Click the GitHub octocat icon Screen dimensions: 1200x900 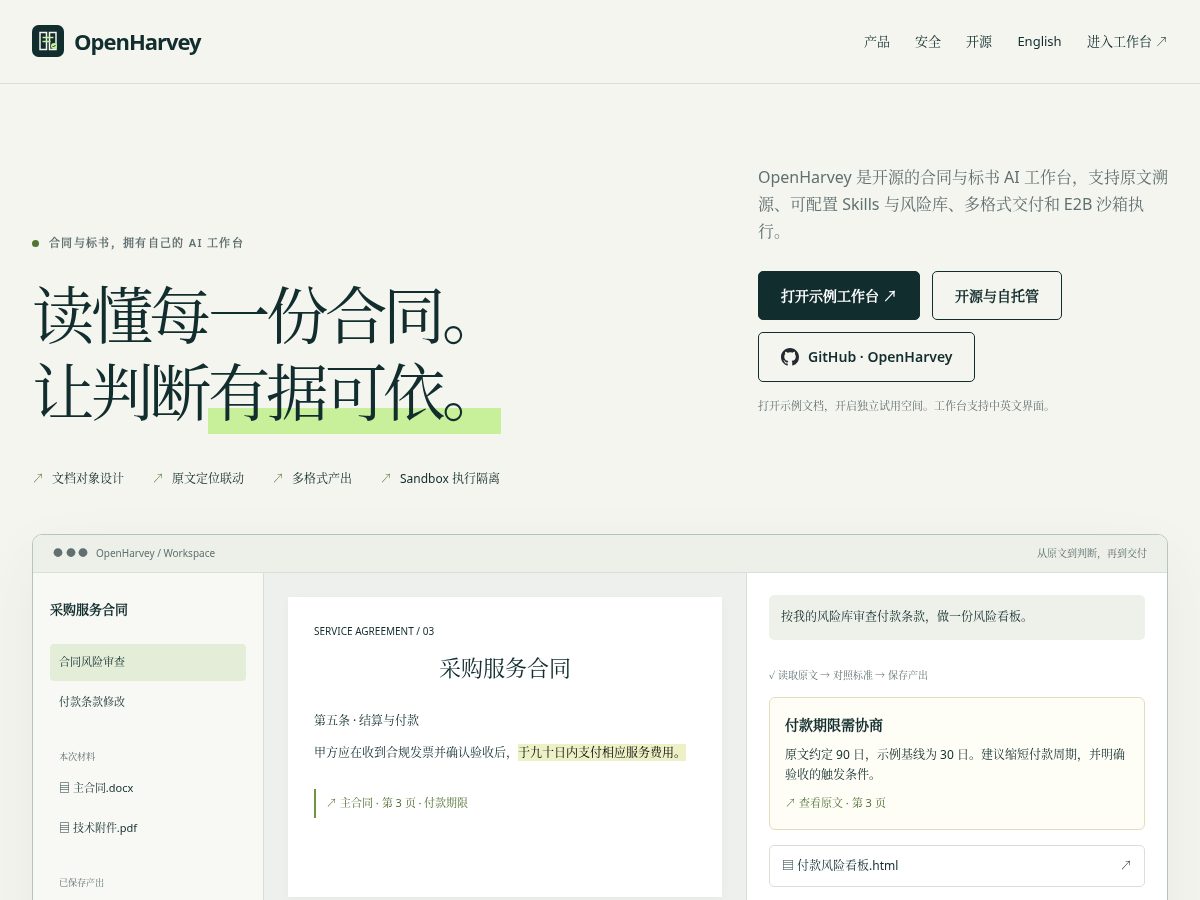pyautogui.click(x=790, y=357)
